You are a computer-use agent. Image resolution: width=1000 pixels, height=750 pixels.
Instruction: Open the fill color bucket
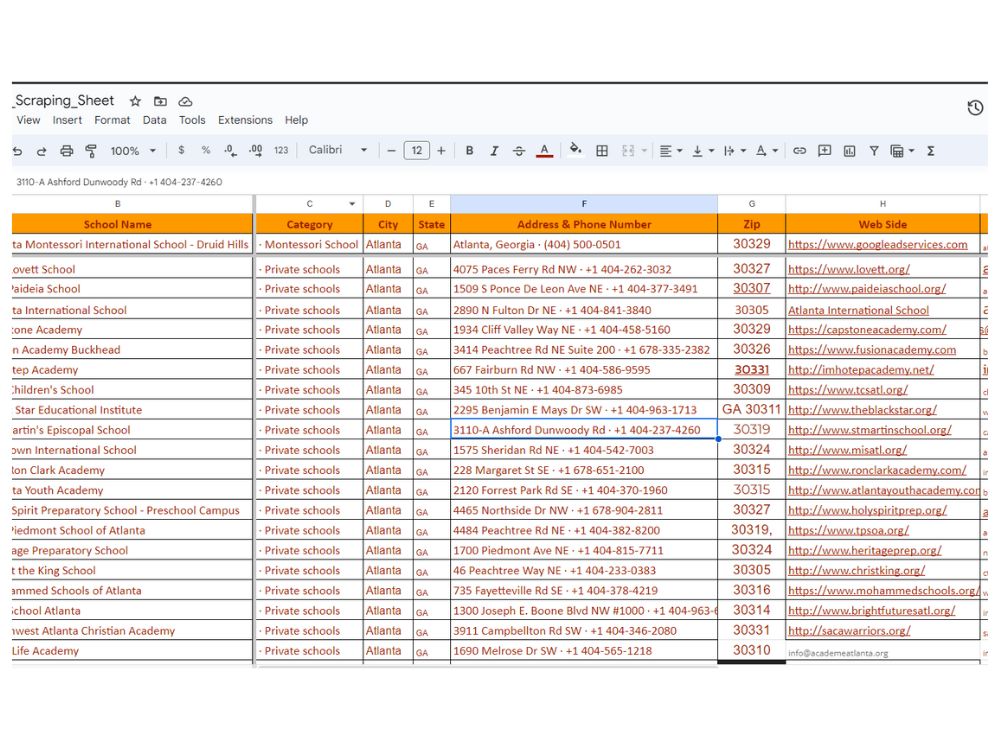coord(575,149)
